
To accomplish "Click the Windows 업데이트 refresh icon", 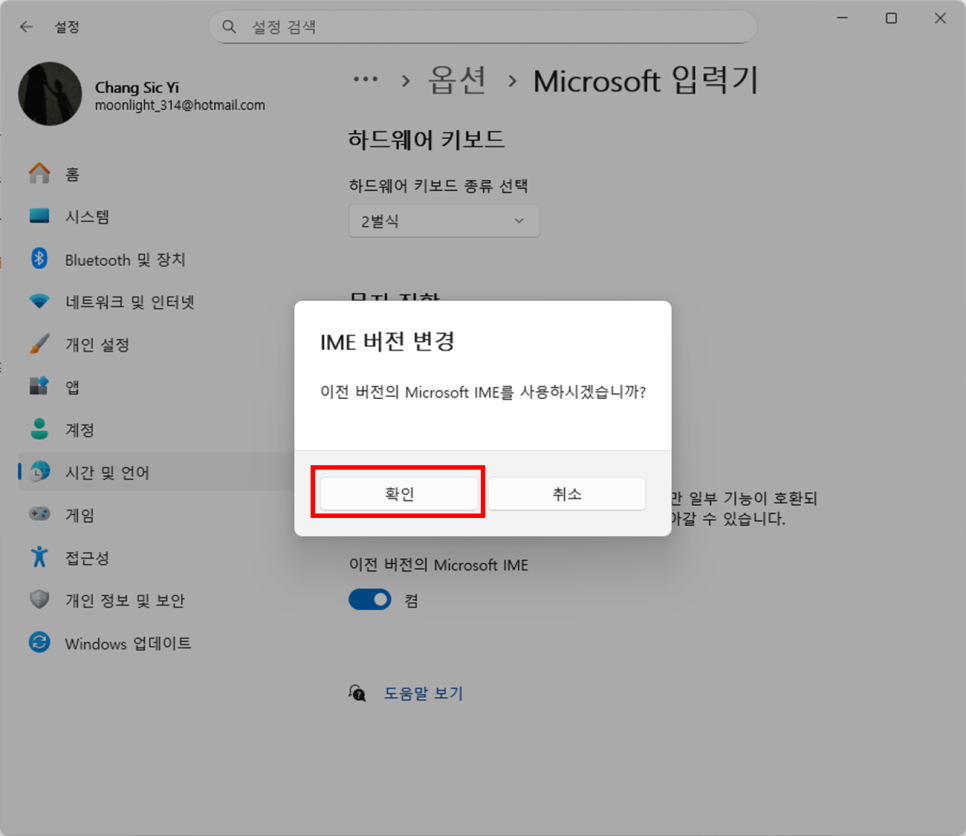I will (39, 643).
